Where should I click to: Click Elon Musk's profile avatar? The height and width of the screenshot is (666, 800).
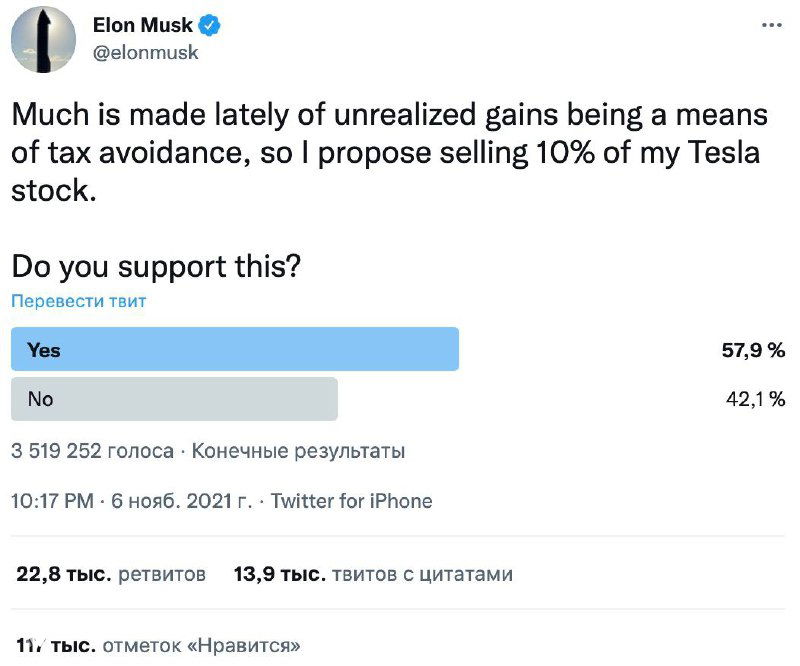(x=45, y=39)
